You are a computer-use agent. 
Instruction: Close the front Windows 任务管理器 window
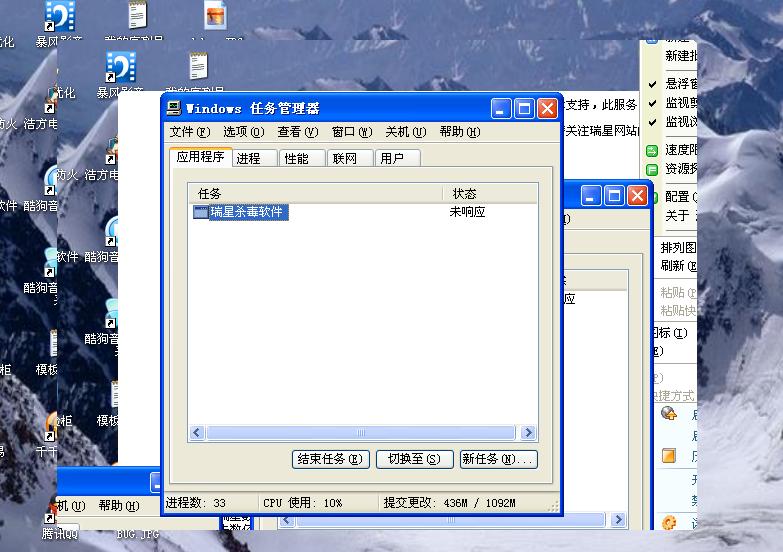547,108
